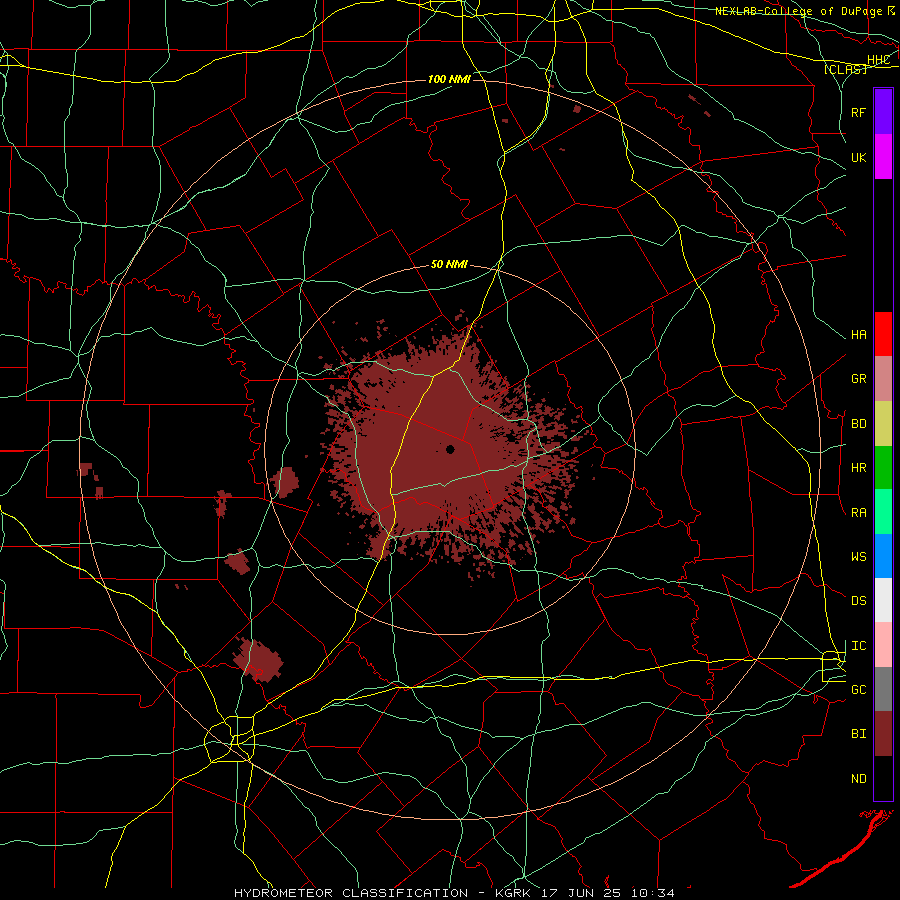900x900 pixels.
Task: Click the black radar site dot at center
Action: (x=450, y=449)
